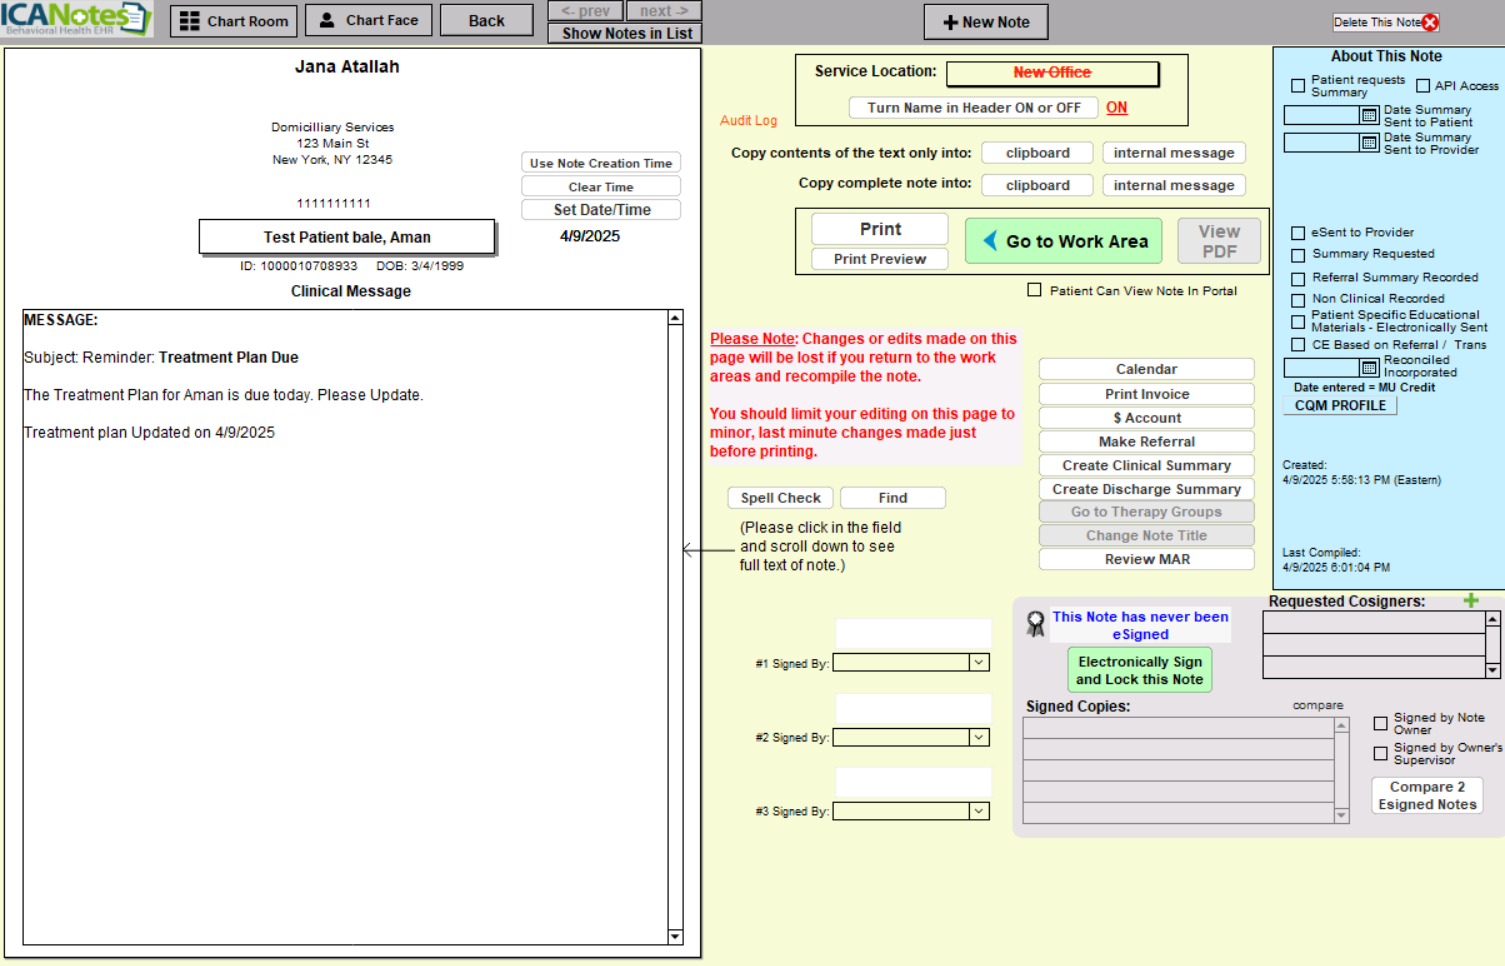The width and height of the screenshot is (1505, 966).
Task: Click the eSign ribbon award icon
Action: pos(1036,625)
